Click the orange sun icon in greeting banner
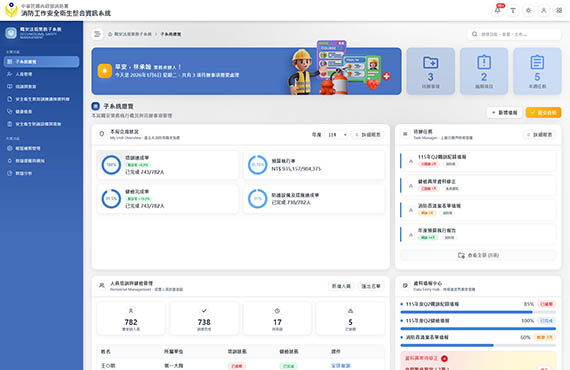Screen dimensions: 570x370 105,71
